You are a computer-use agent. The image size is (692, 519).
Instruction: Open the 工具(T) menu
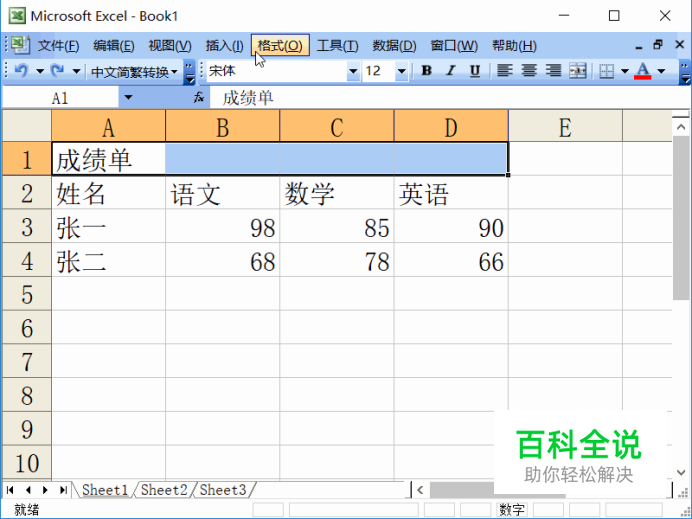[x=338, y=45]
